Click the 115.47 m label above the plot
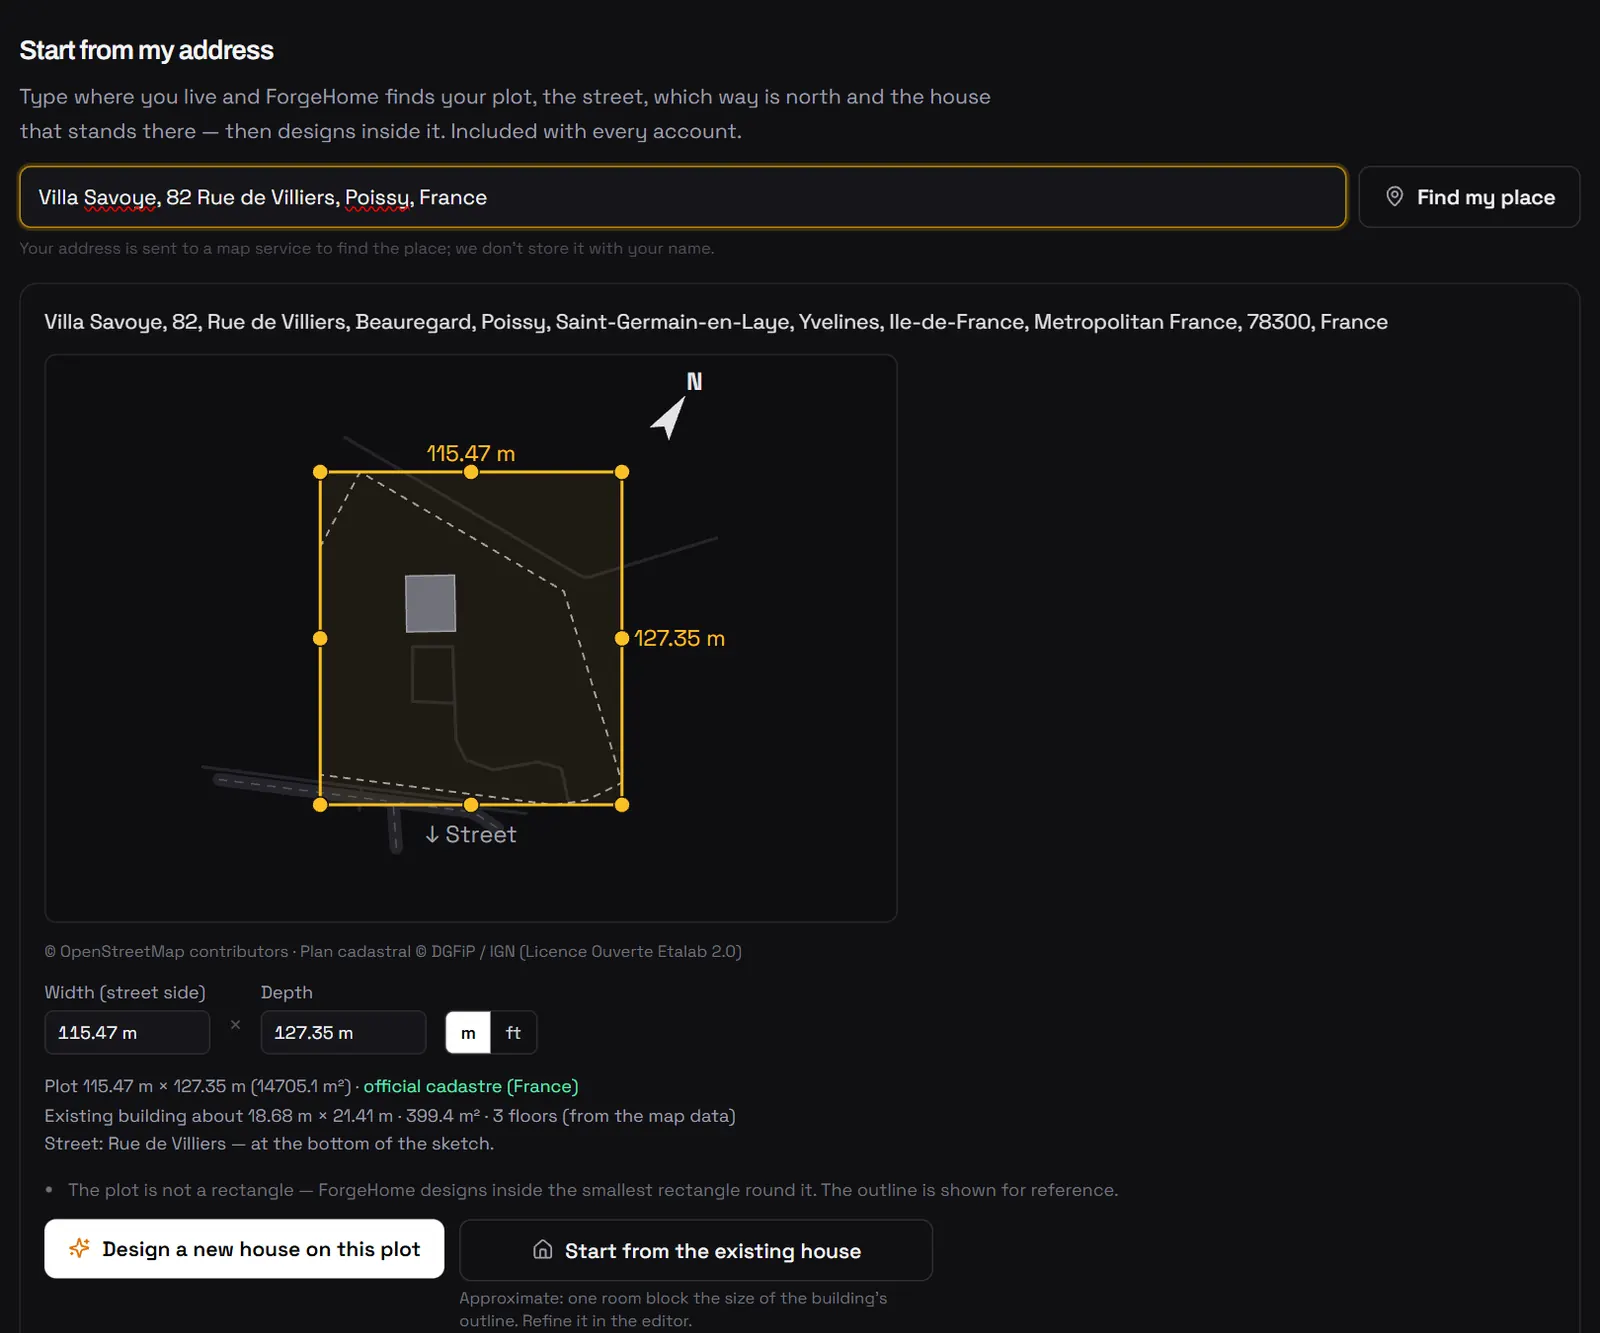 471,453
